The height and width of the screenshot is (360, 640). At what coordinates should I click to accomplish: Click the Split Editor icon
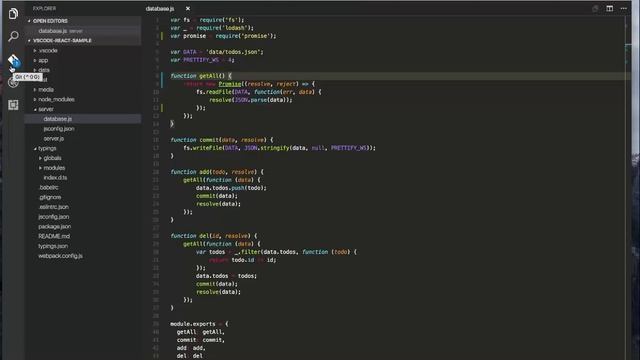click(x=609, y=9)
